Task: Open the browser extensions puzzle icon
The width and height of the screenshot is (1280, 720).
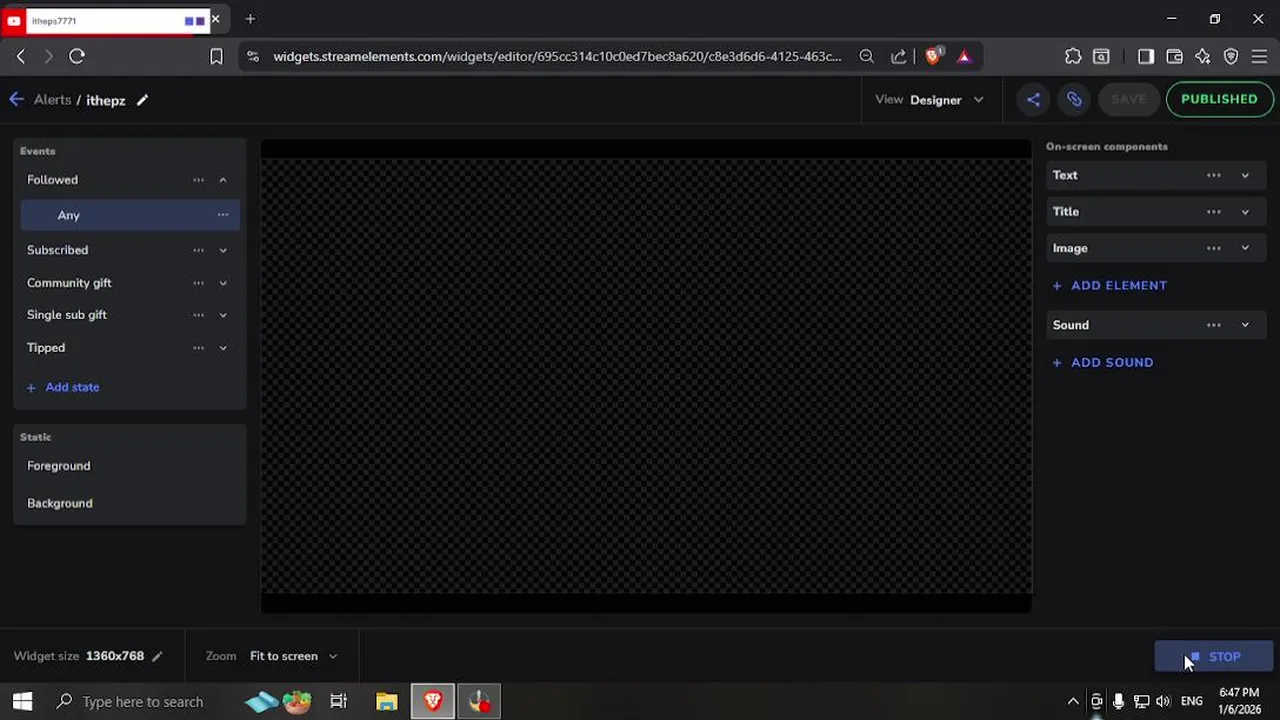Action: click(x=1073, y=57)
